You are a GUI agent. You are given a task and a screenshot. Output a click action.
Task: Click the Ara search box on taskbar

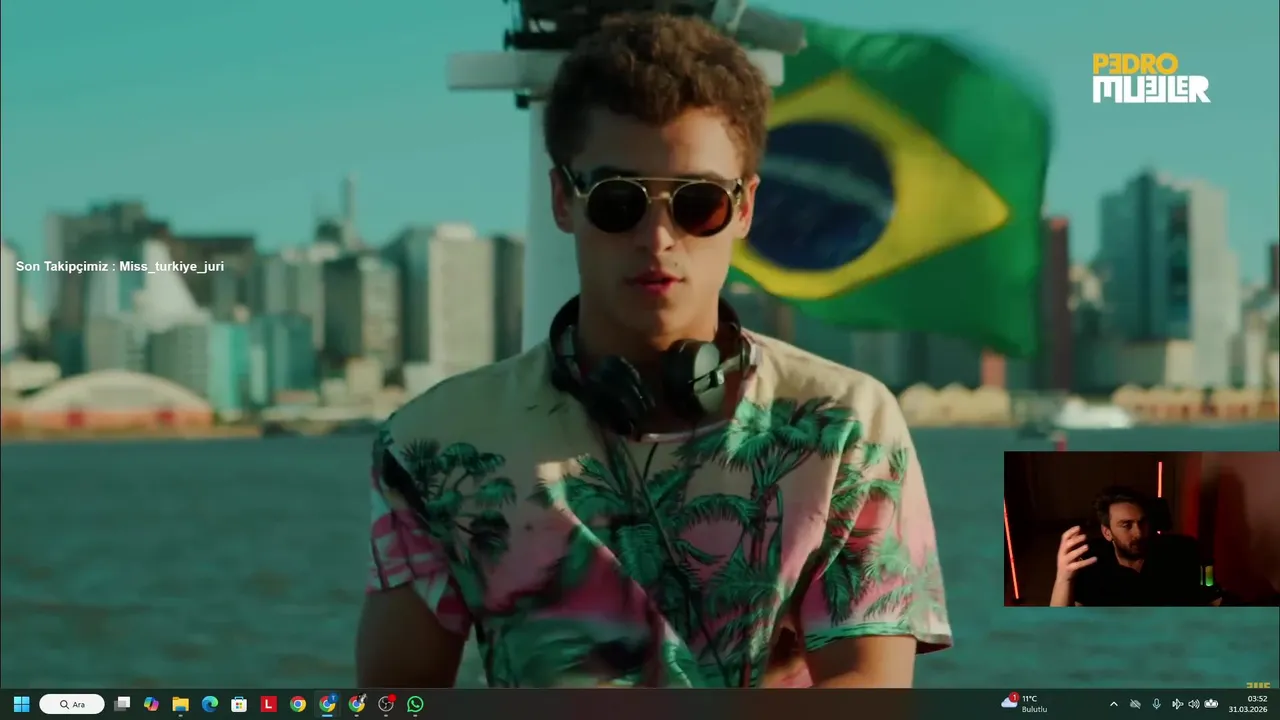tap(72, 704)
